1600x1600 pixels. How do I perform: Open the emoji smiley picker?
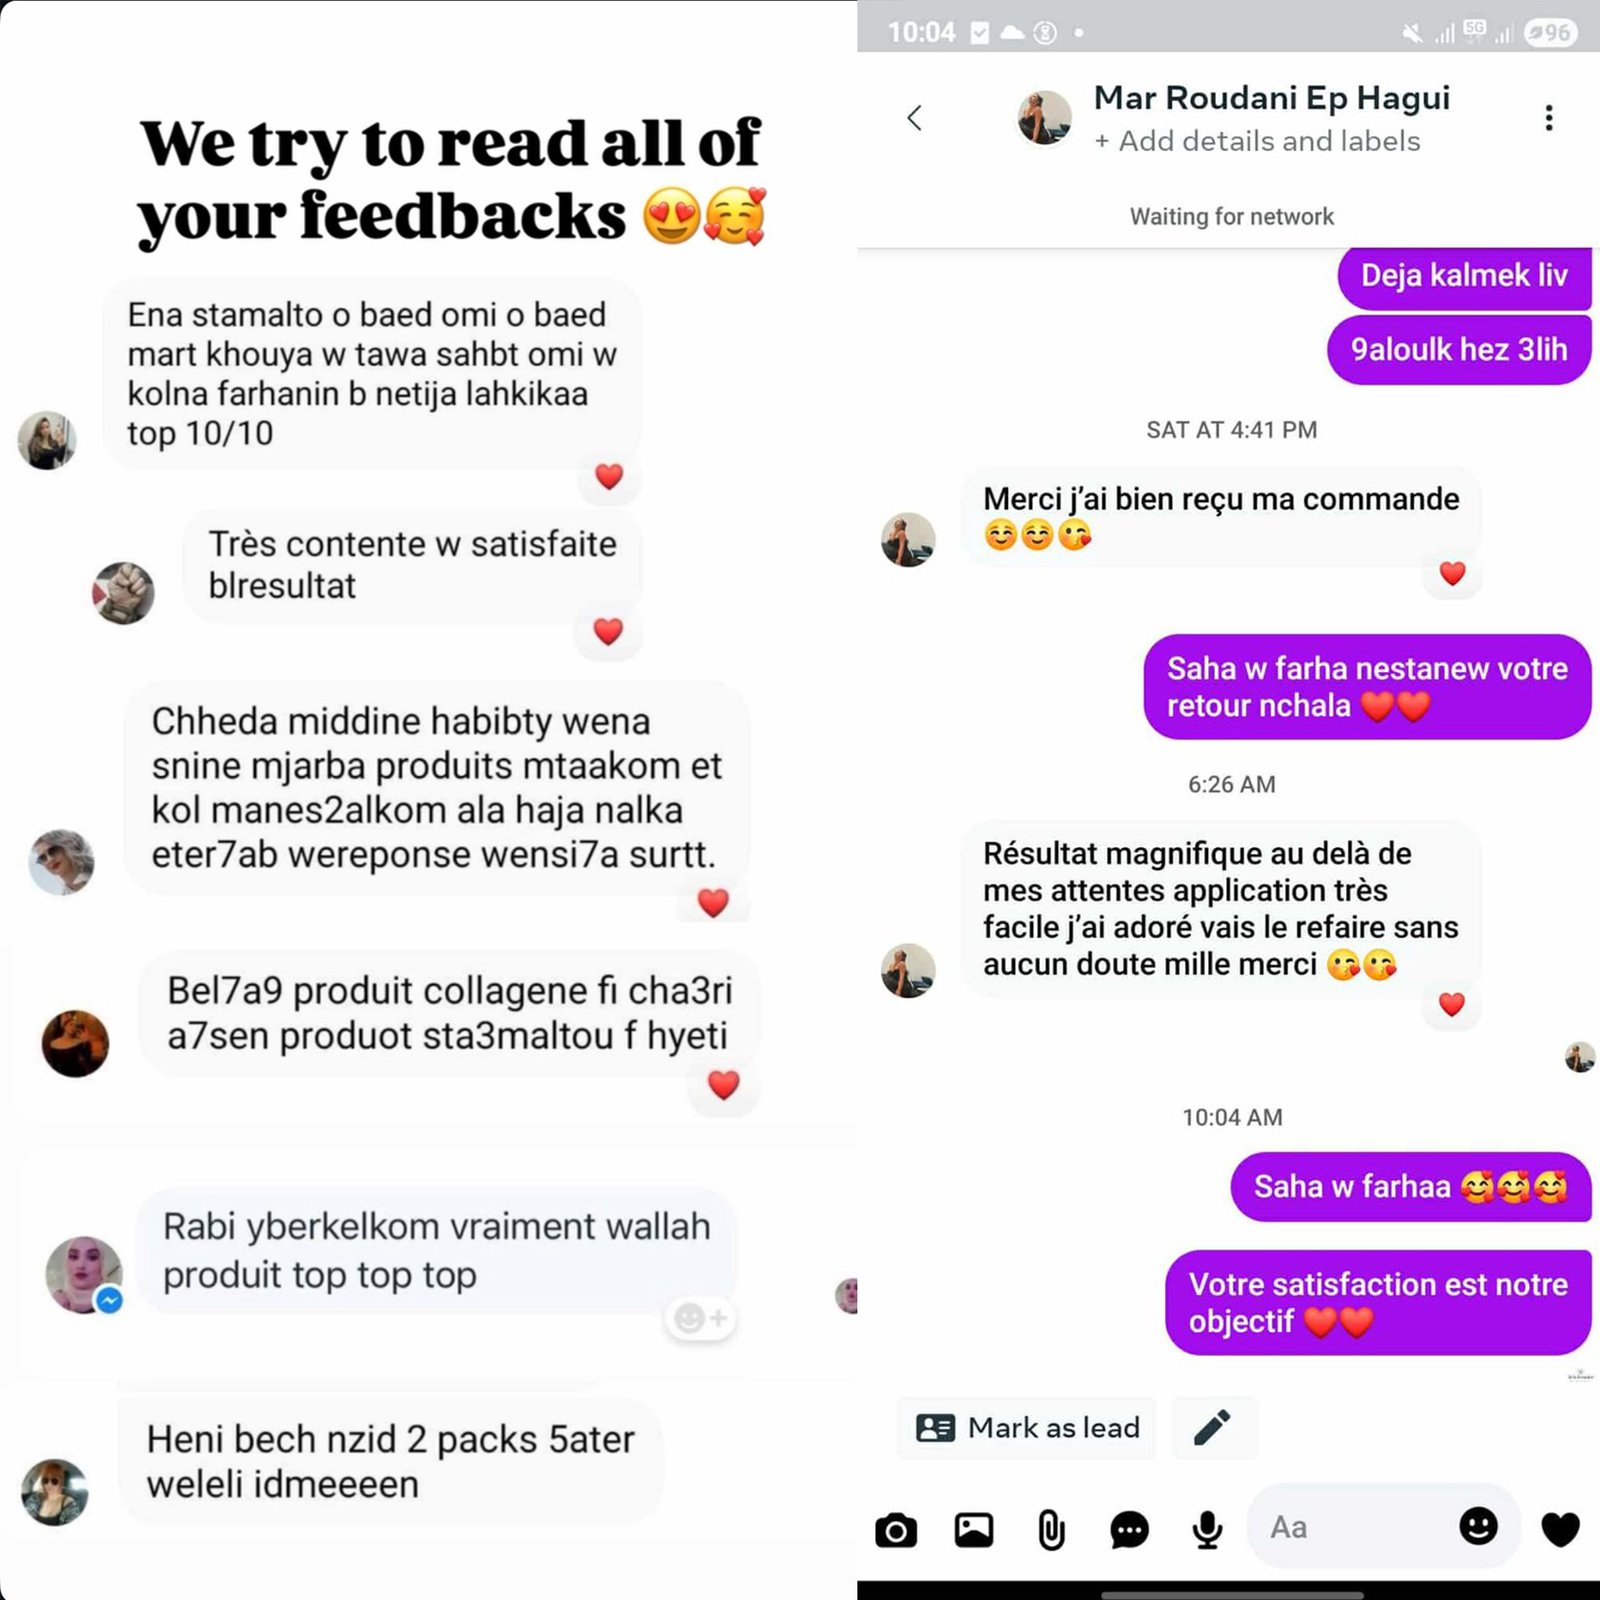tap(1478, 1526)
